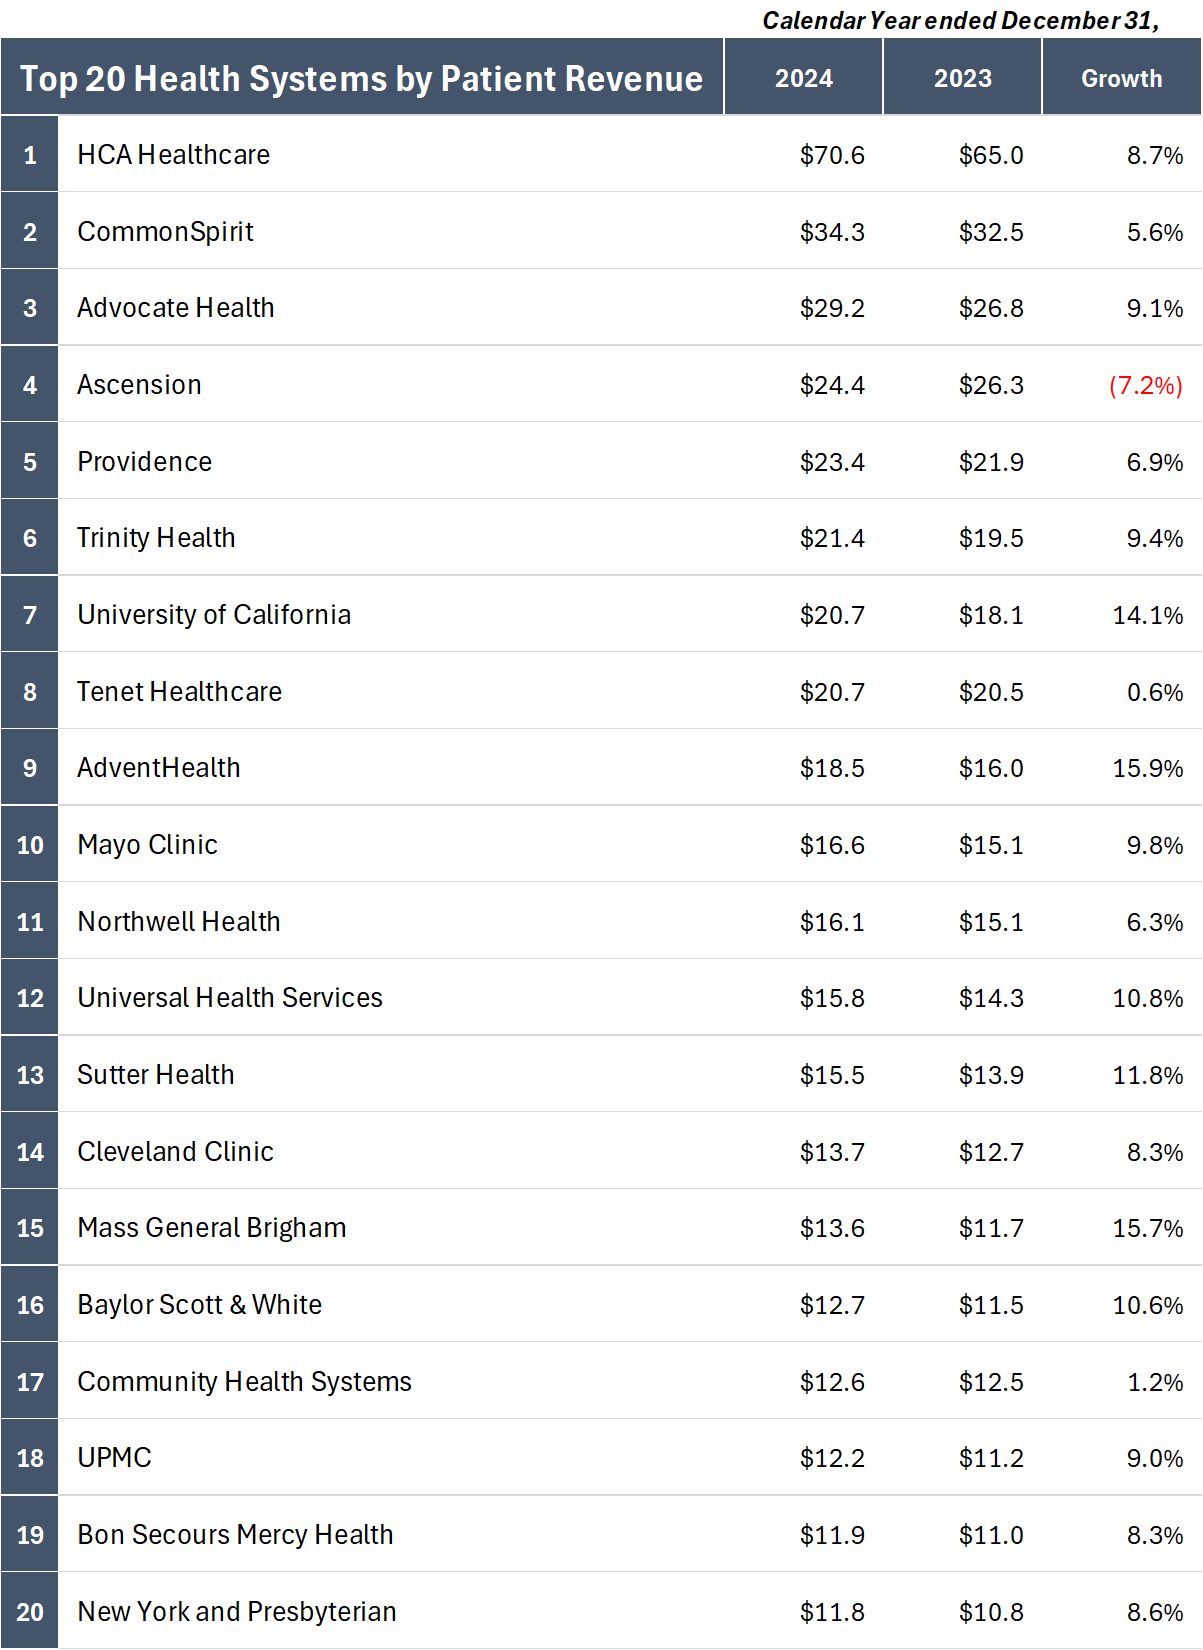This screenshot has width=1203, height=1650.
Task: Select the CommonSpirit system name
Action: [165, 232]
